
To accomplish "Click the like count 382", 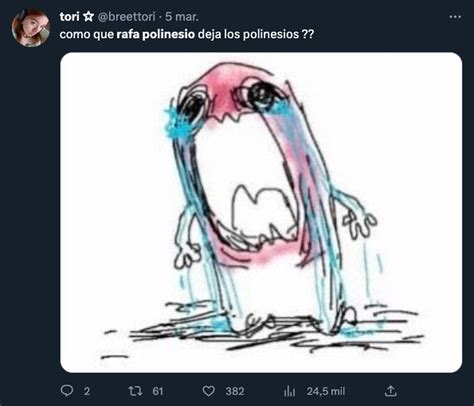I will point(235,391).
